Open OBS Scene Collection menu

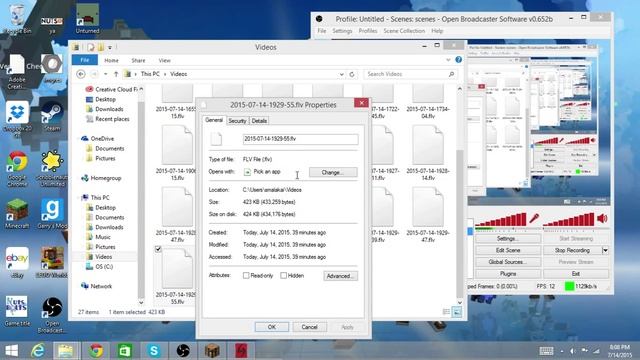pyautogui.click(x=404, y=31)
